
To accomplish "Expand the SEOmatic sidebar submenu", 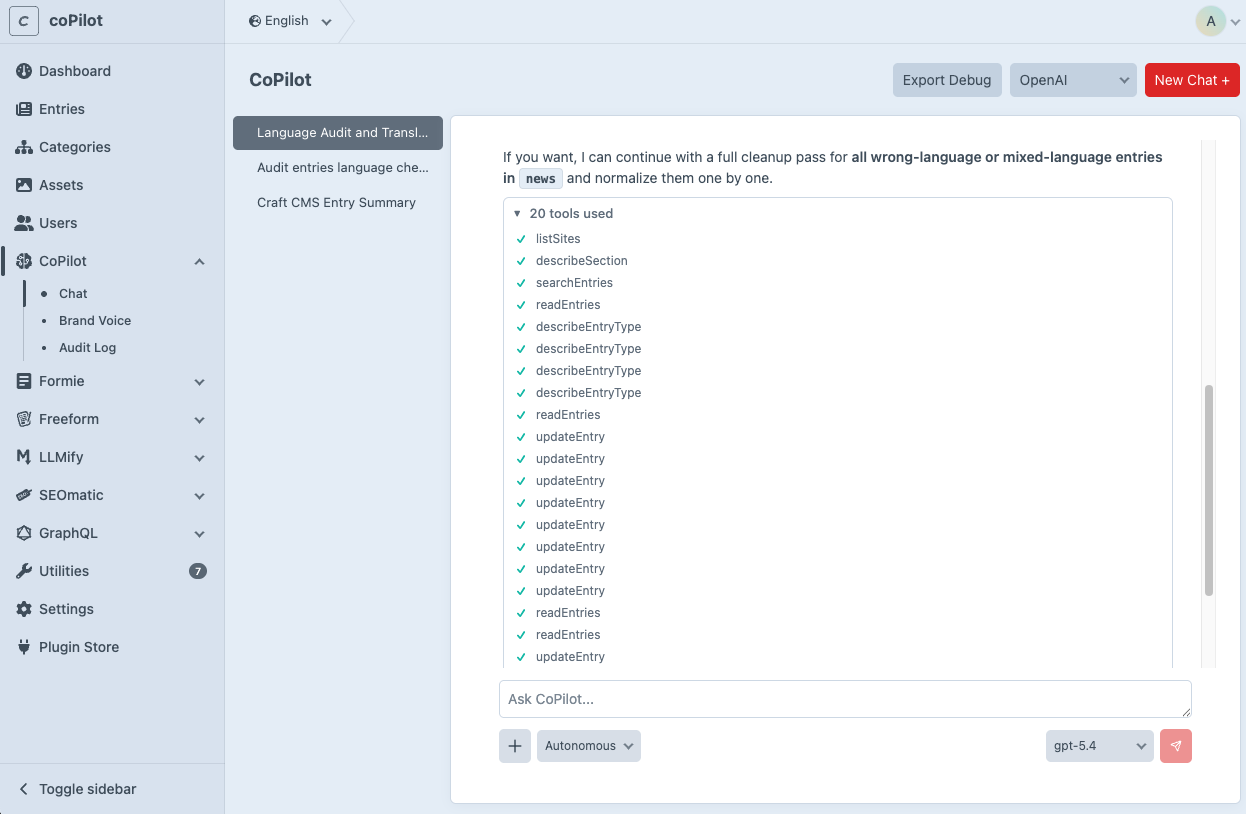I will coord(199,496).
